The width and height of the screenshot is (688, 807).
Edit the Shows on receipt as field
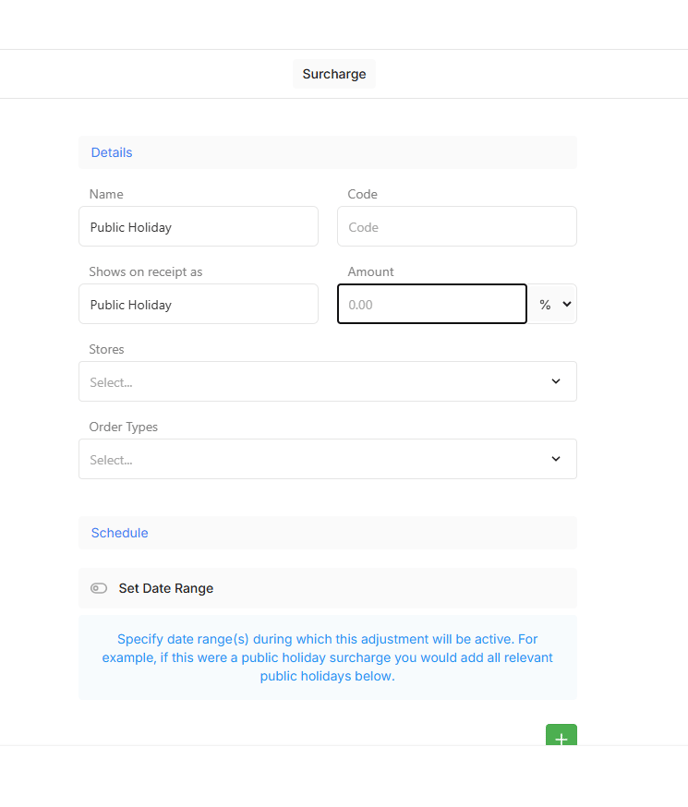[x=198, y=304]
